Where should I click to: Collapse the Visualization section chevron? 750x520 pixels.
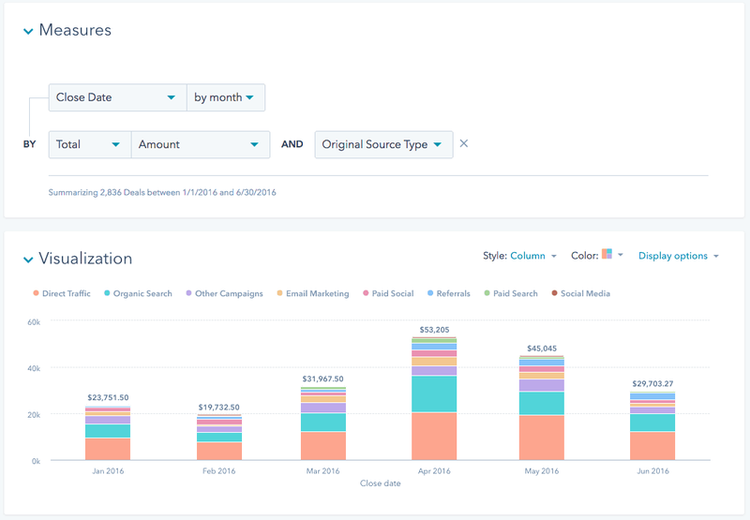click(28, 260)
